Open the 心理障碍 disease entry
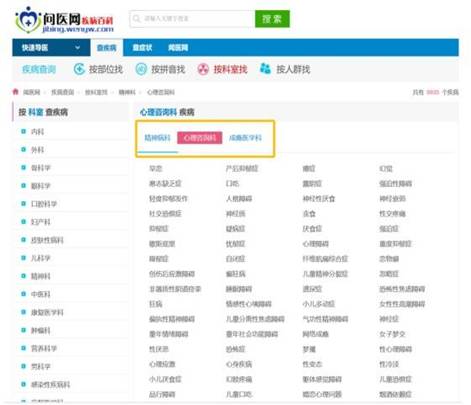The image size is (471, 405). [315, 244]
